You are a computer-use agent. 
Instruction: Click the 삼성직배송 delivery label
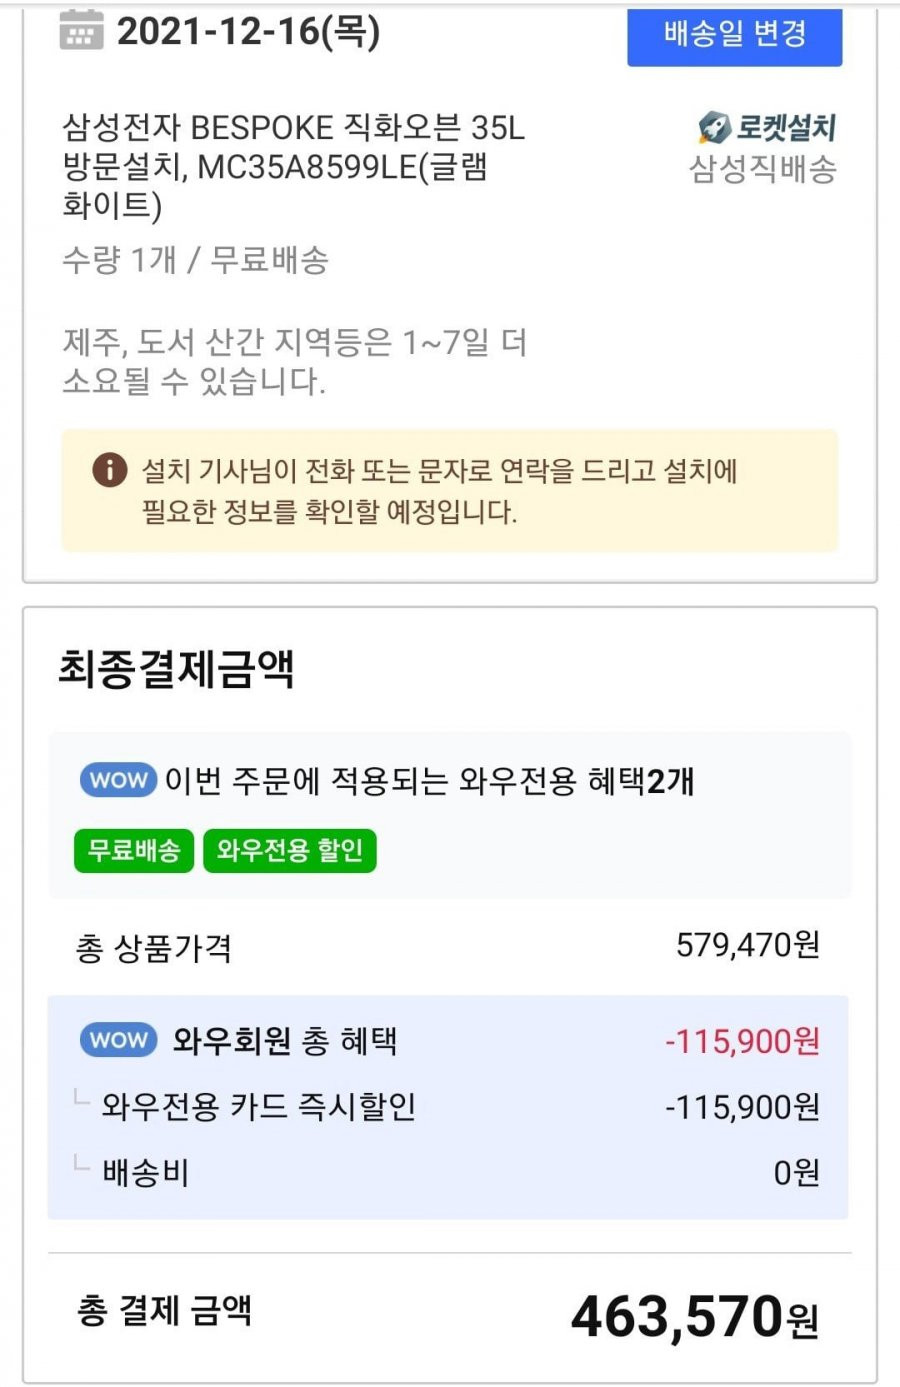(x=763, y=169)
